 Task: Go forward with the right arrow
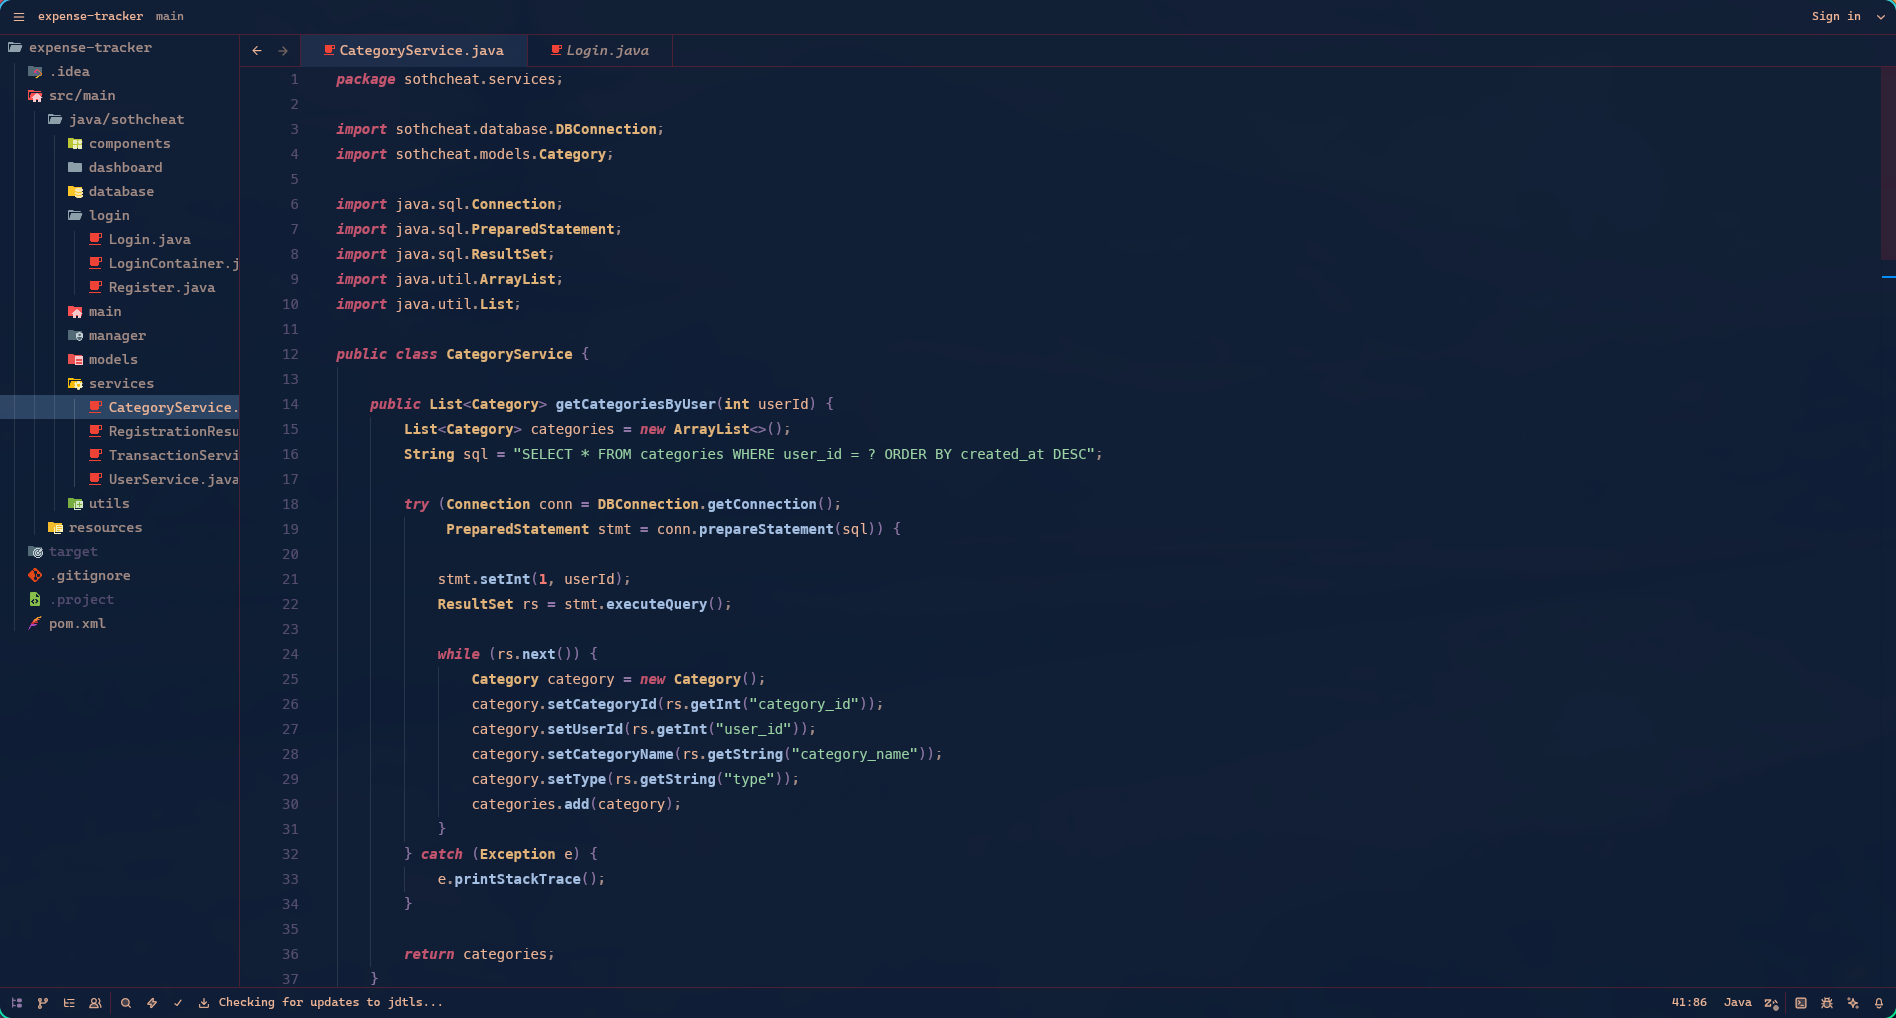click(283, 50)
